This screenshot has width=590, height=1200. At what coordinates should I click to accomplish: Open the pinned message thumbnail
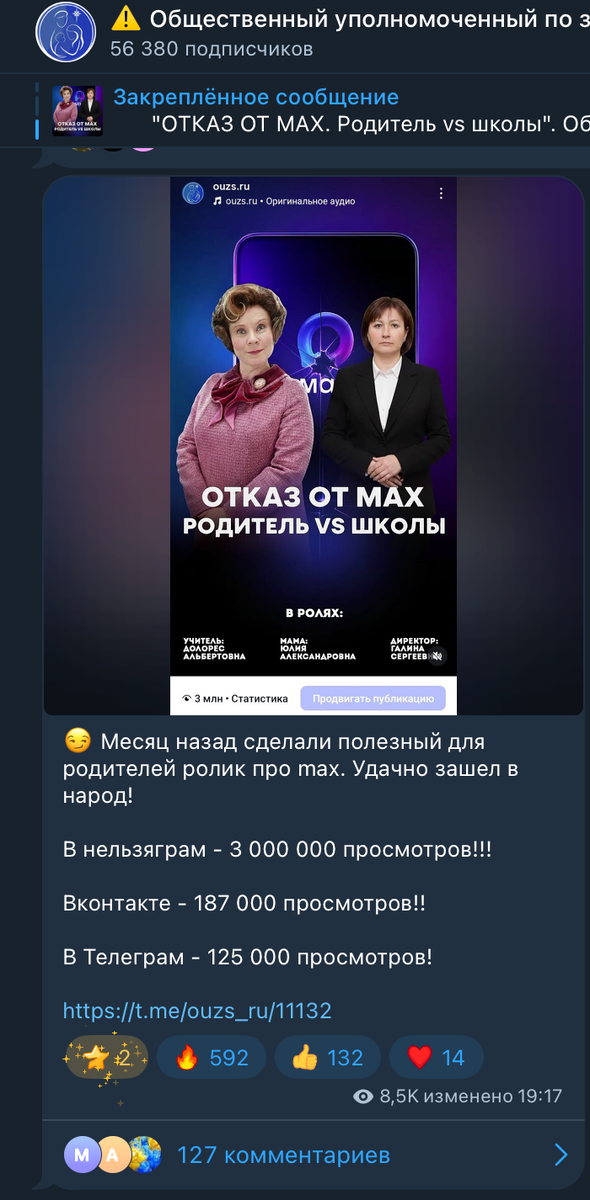pyautogui.click(x=77, y=111)
